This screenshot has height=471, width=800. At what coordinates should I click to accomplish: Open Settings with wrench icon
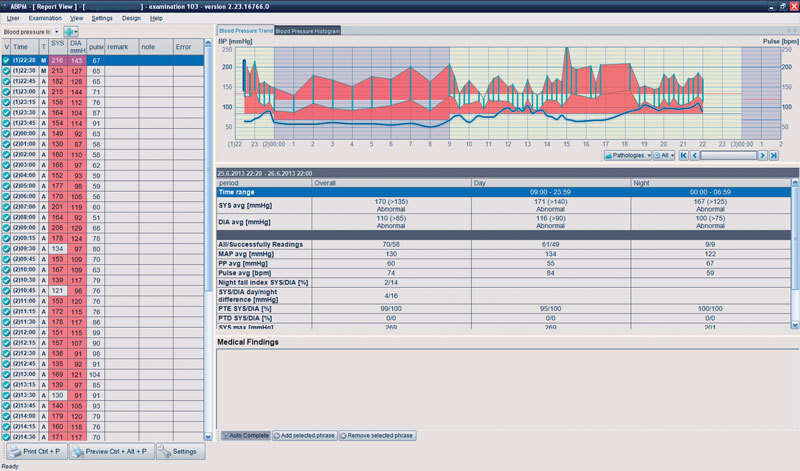tap(181, 452)
